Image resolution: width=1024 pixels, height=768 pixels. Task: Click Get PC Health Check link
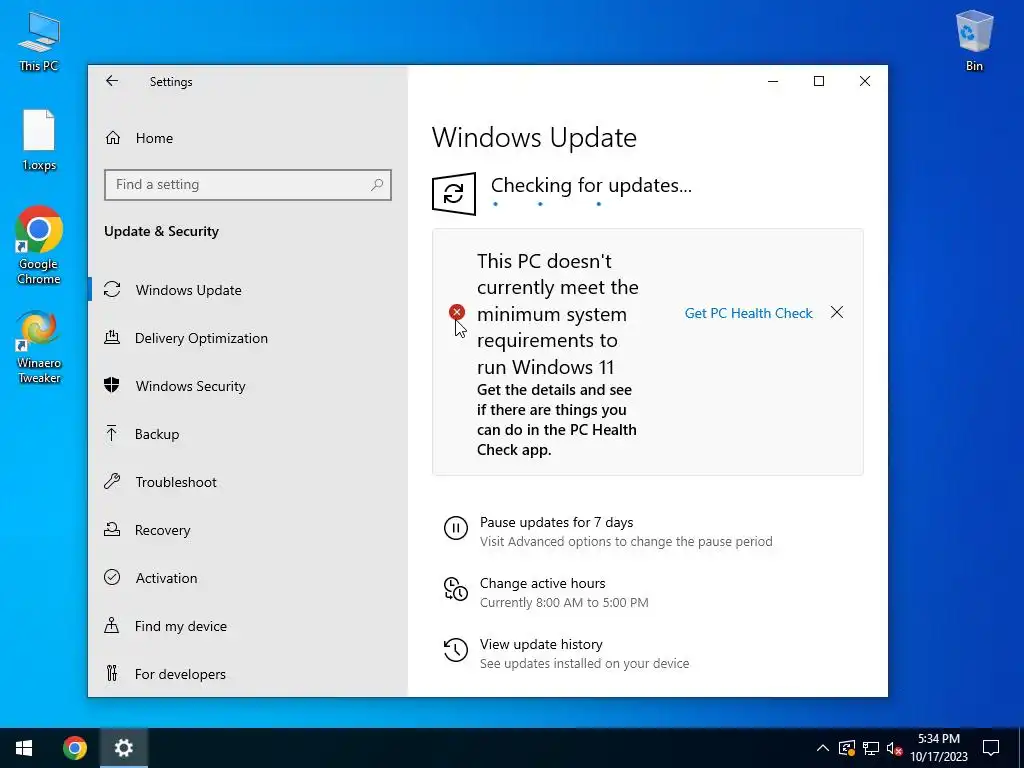pyautogui.click(x=748, y=313)
